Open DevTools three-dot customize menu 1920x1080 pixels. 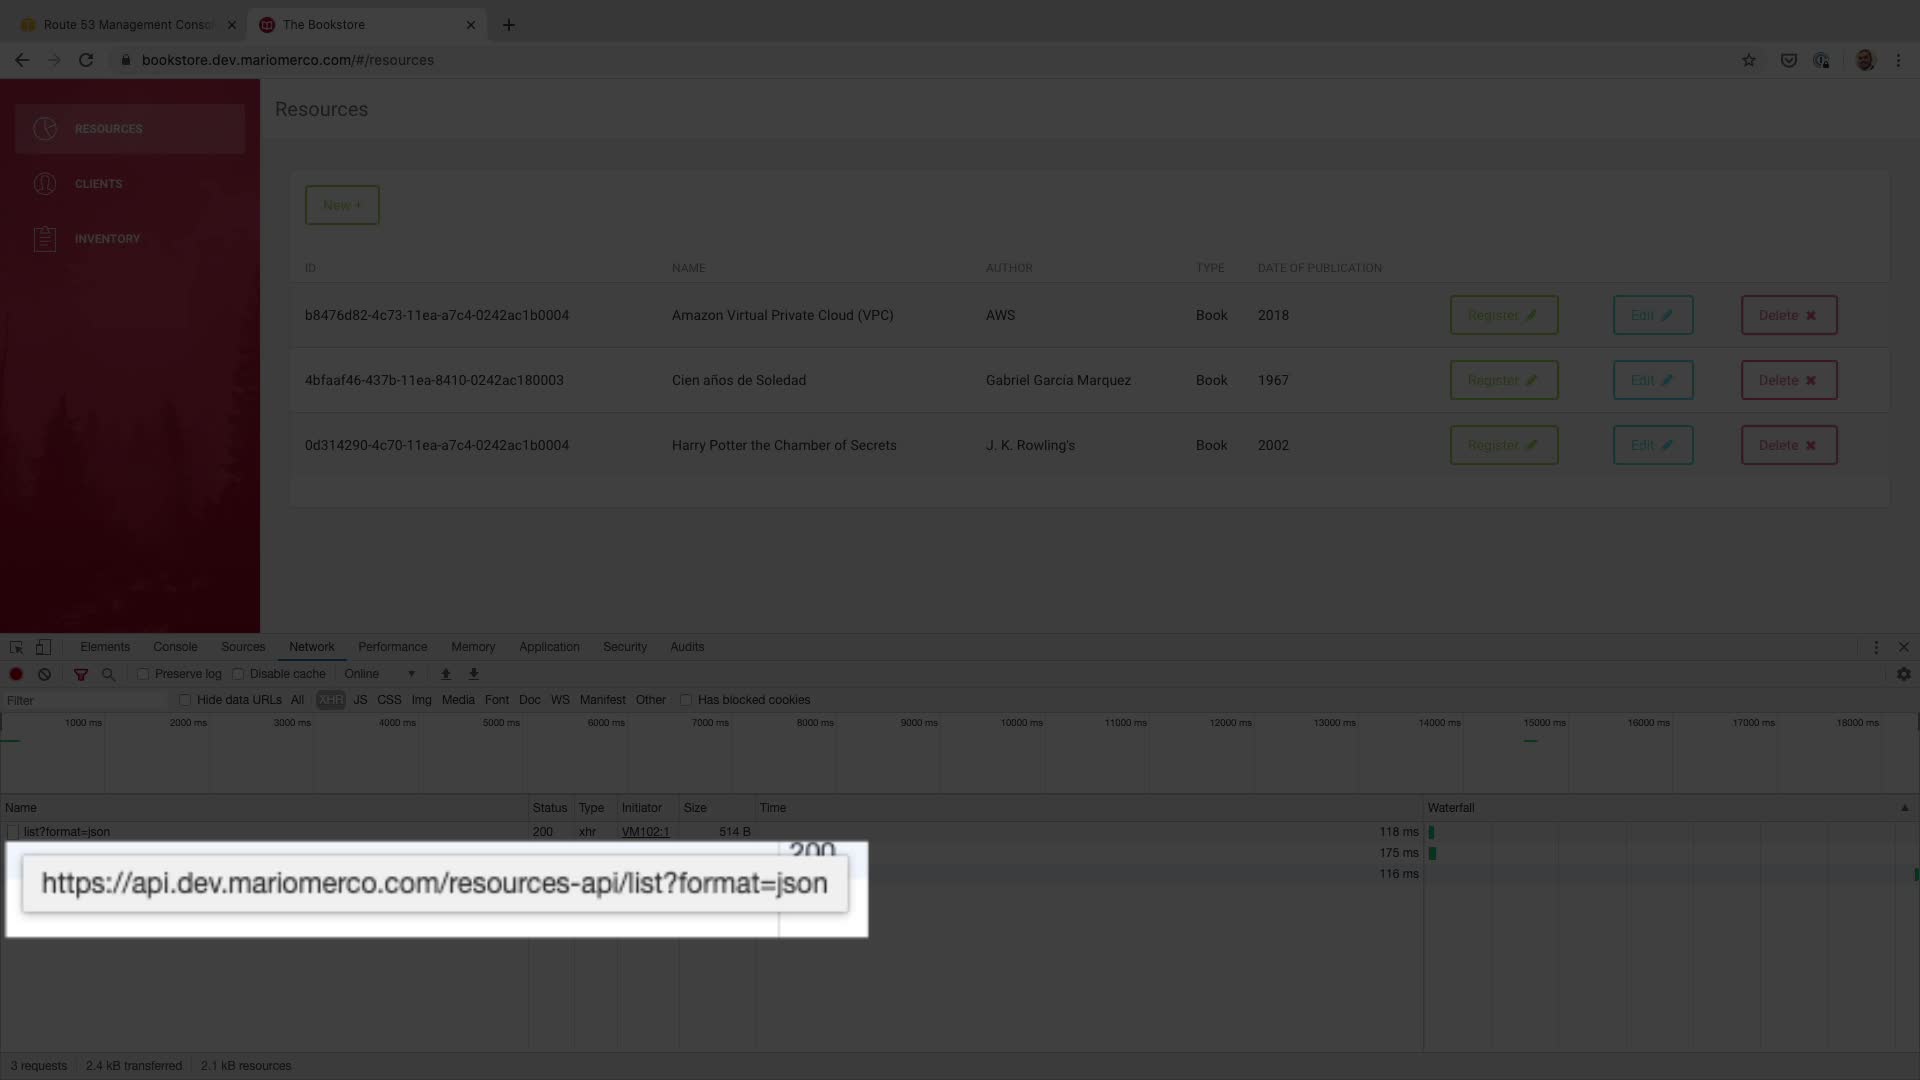tap(1876, 647)
